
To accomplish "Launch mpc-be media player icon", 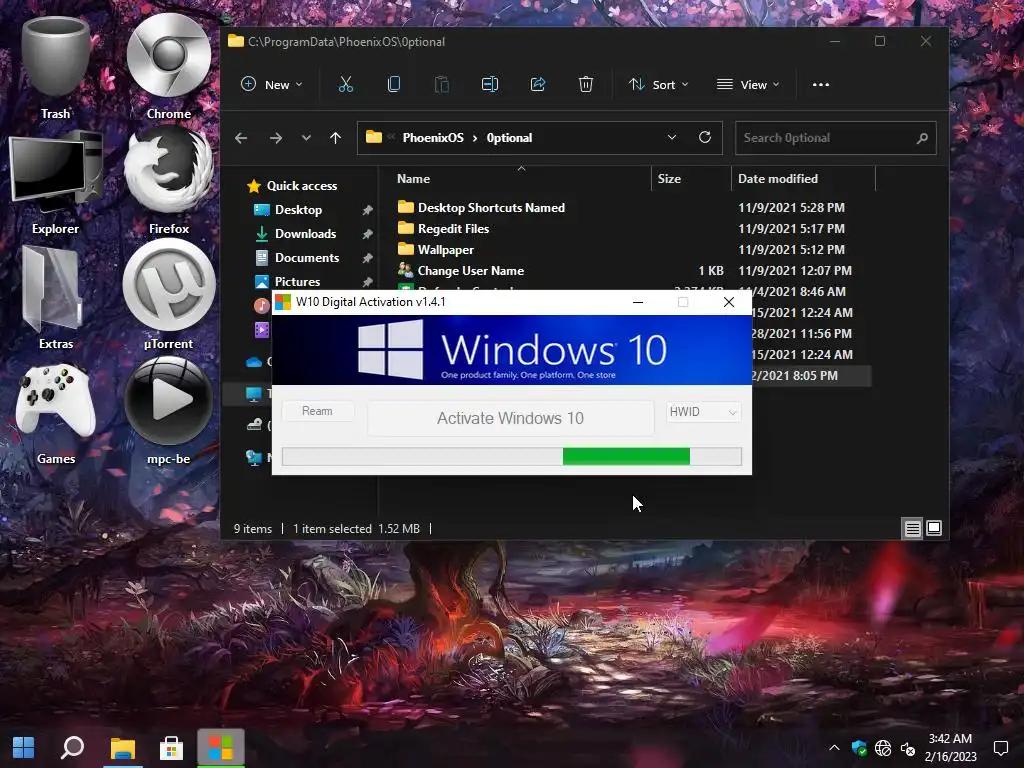I will coord(168,410).
